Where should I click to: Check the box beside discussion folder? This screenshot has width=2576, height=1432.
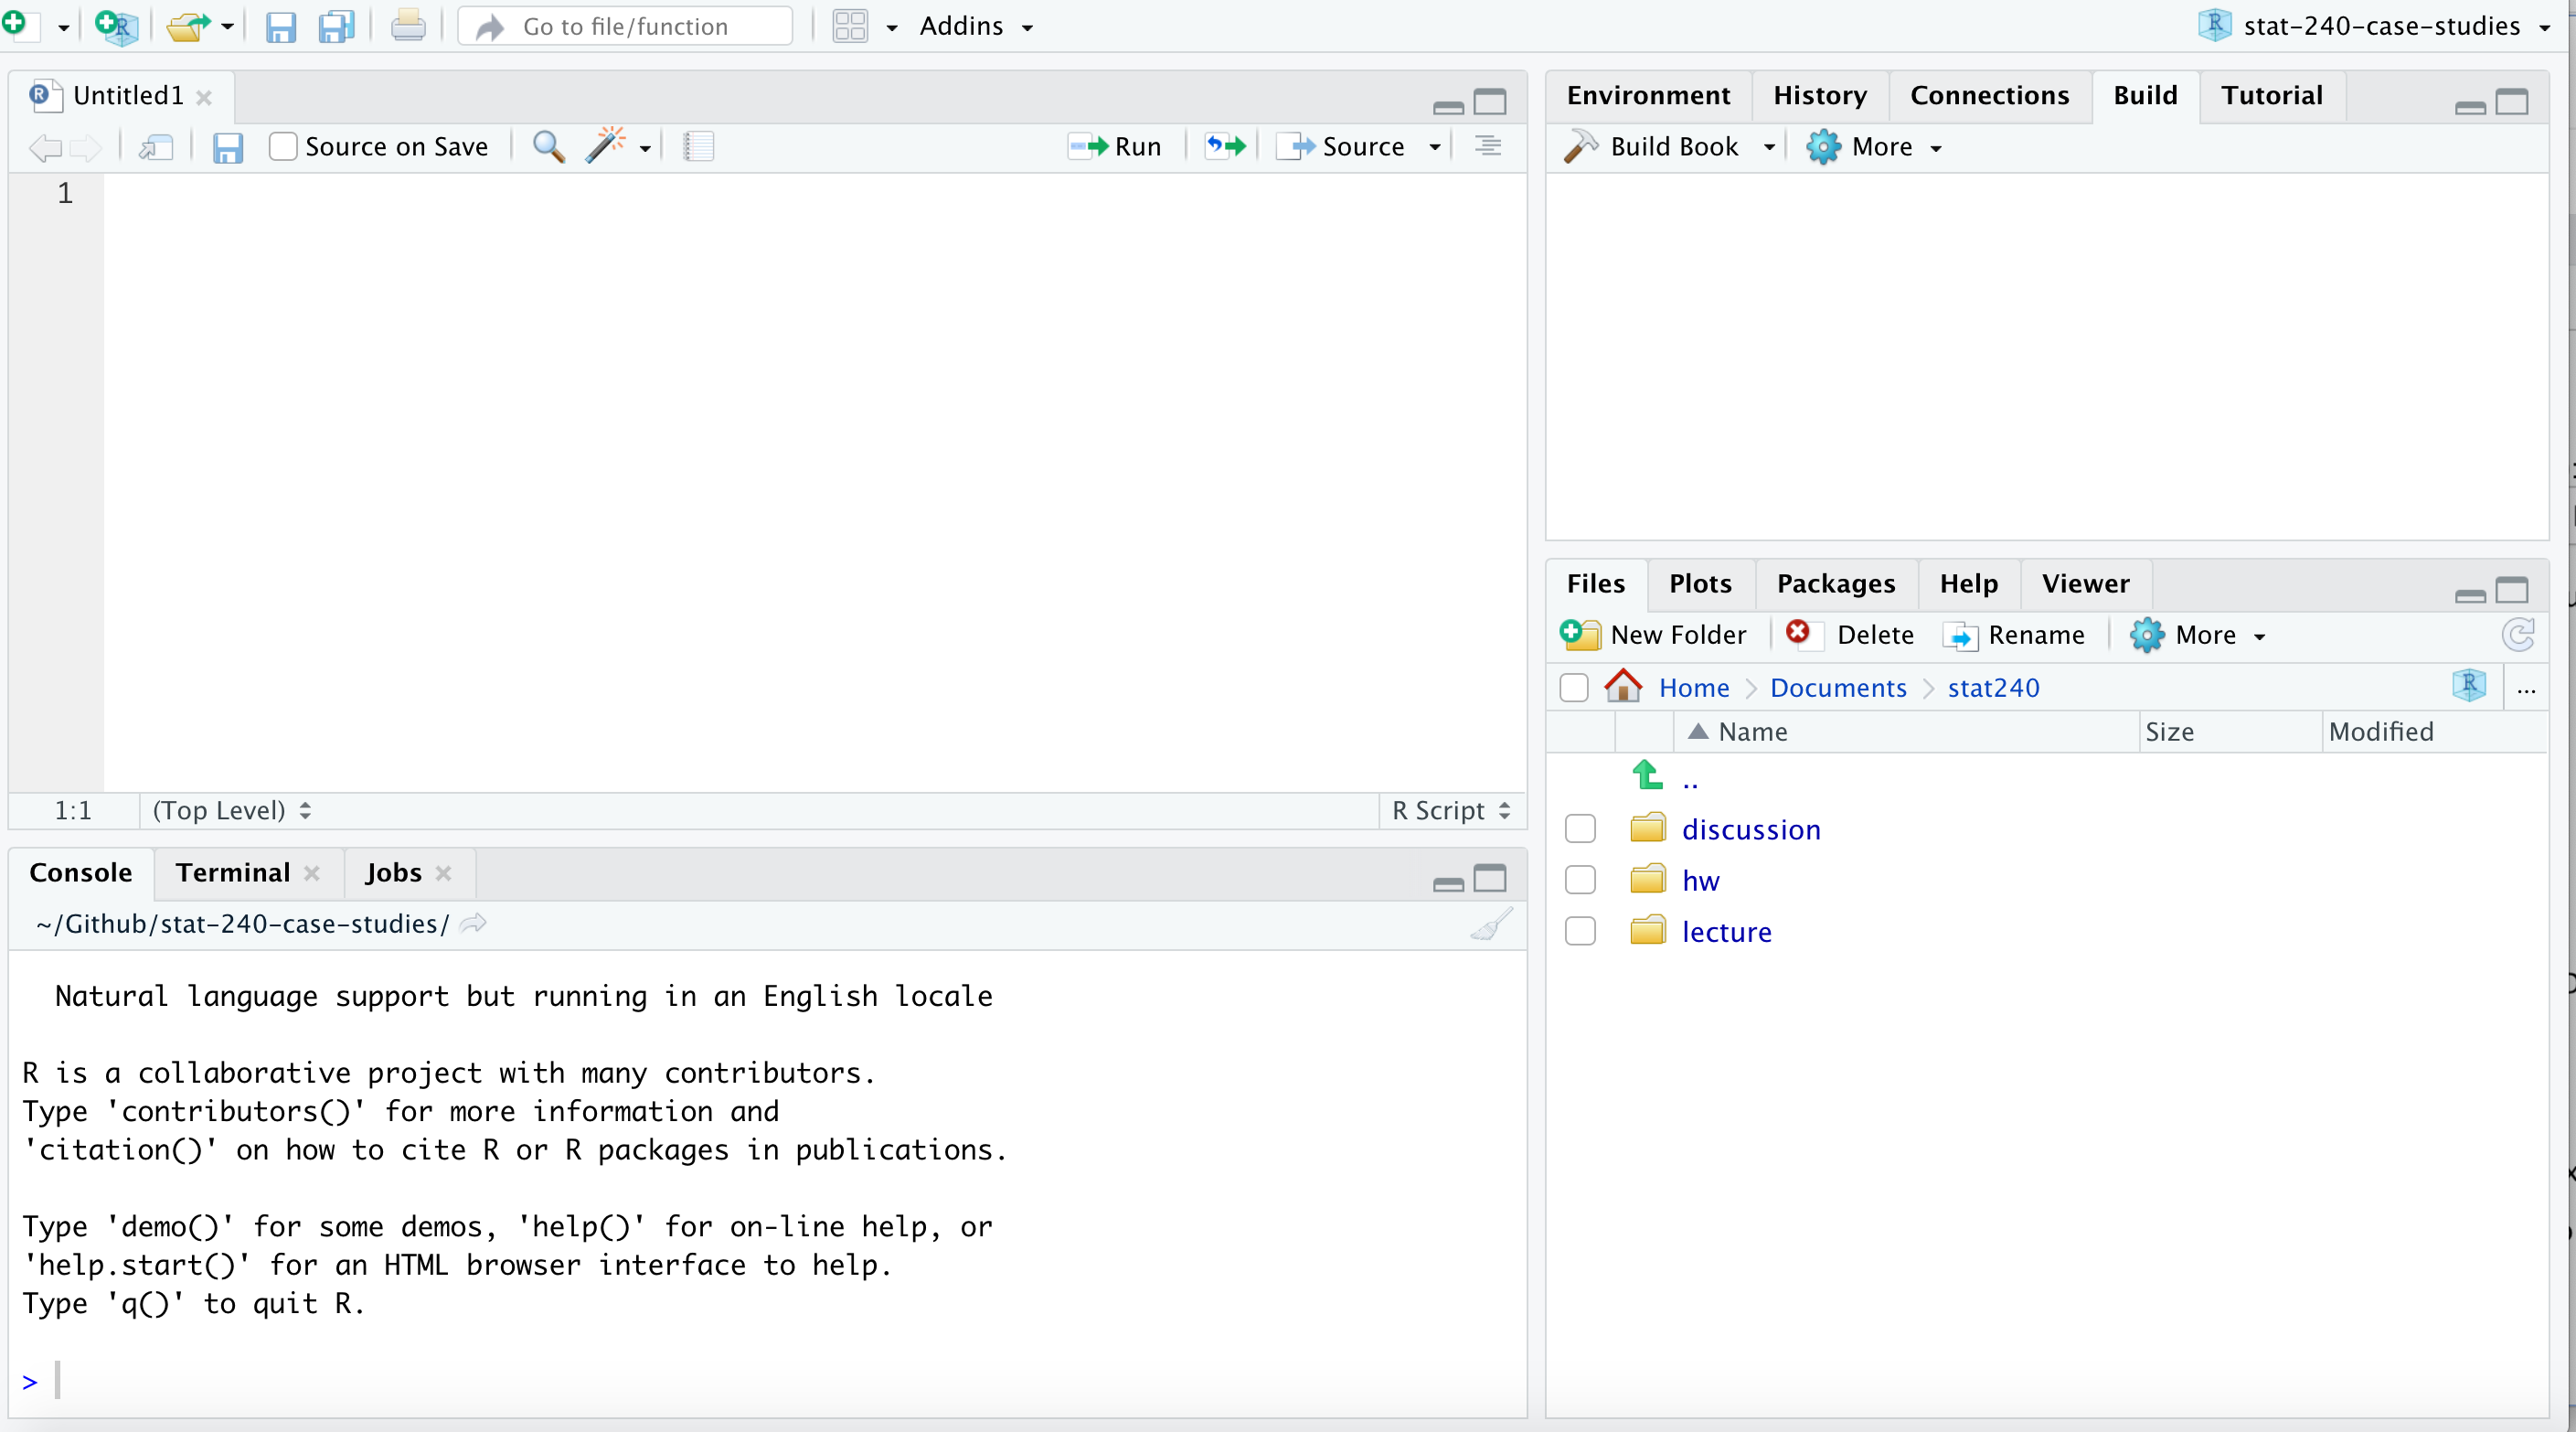click(1580, 829)
